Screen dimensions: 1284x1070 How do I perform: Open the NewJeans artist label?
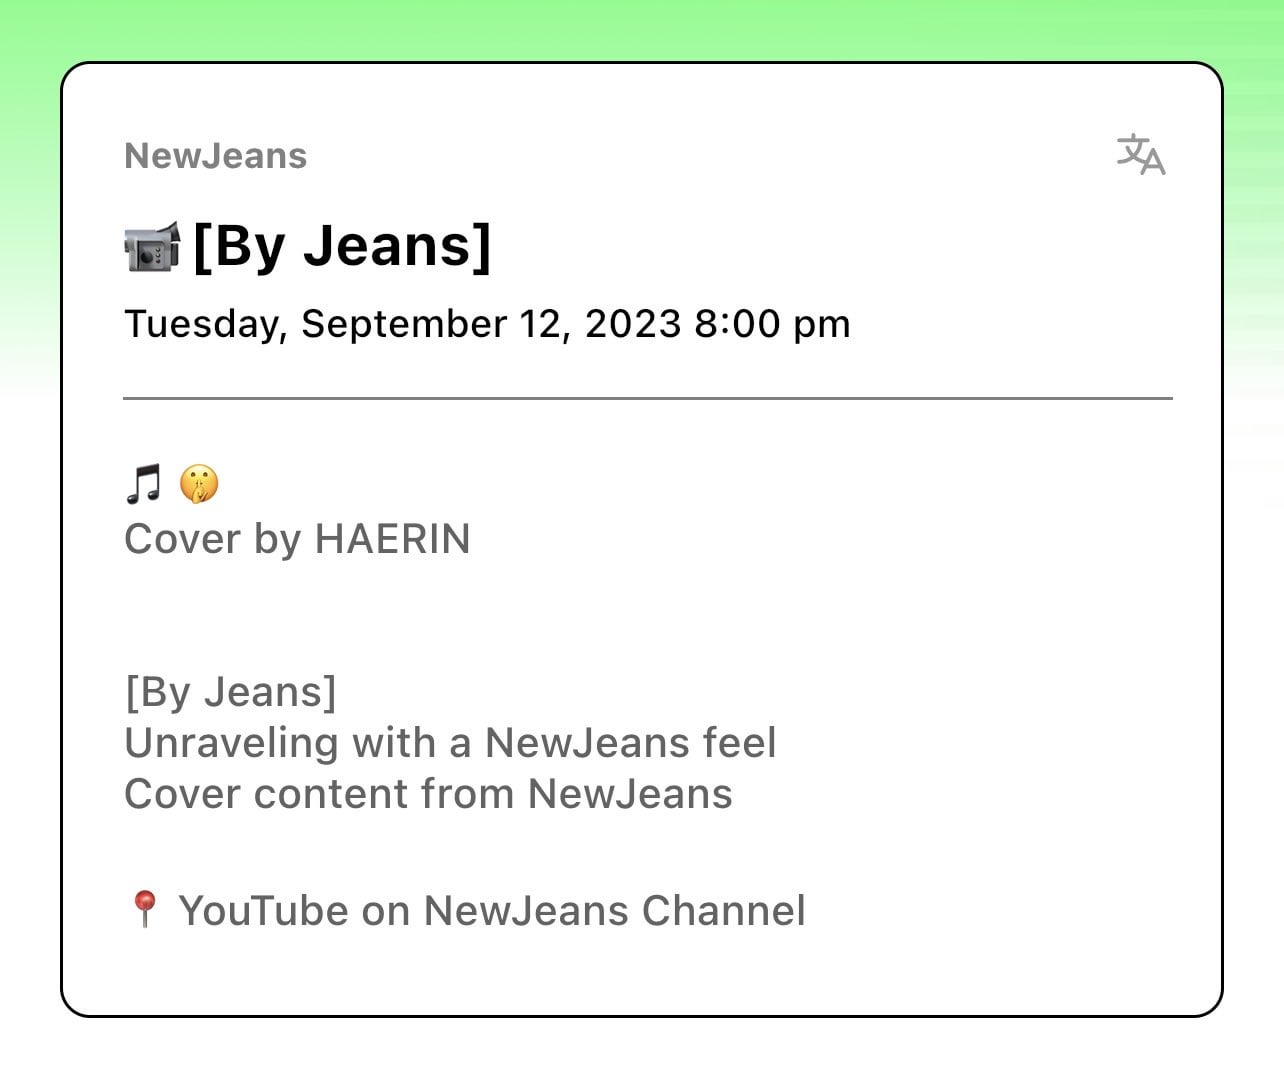[x=215, y=156]
